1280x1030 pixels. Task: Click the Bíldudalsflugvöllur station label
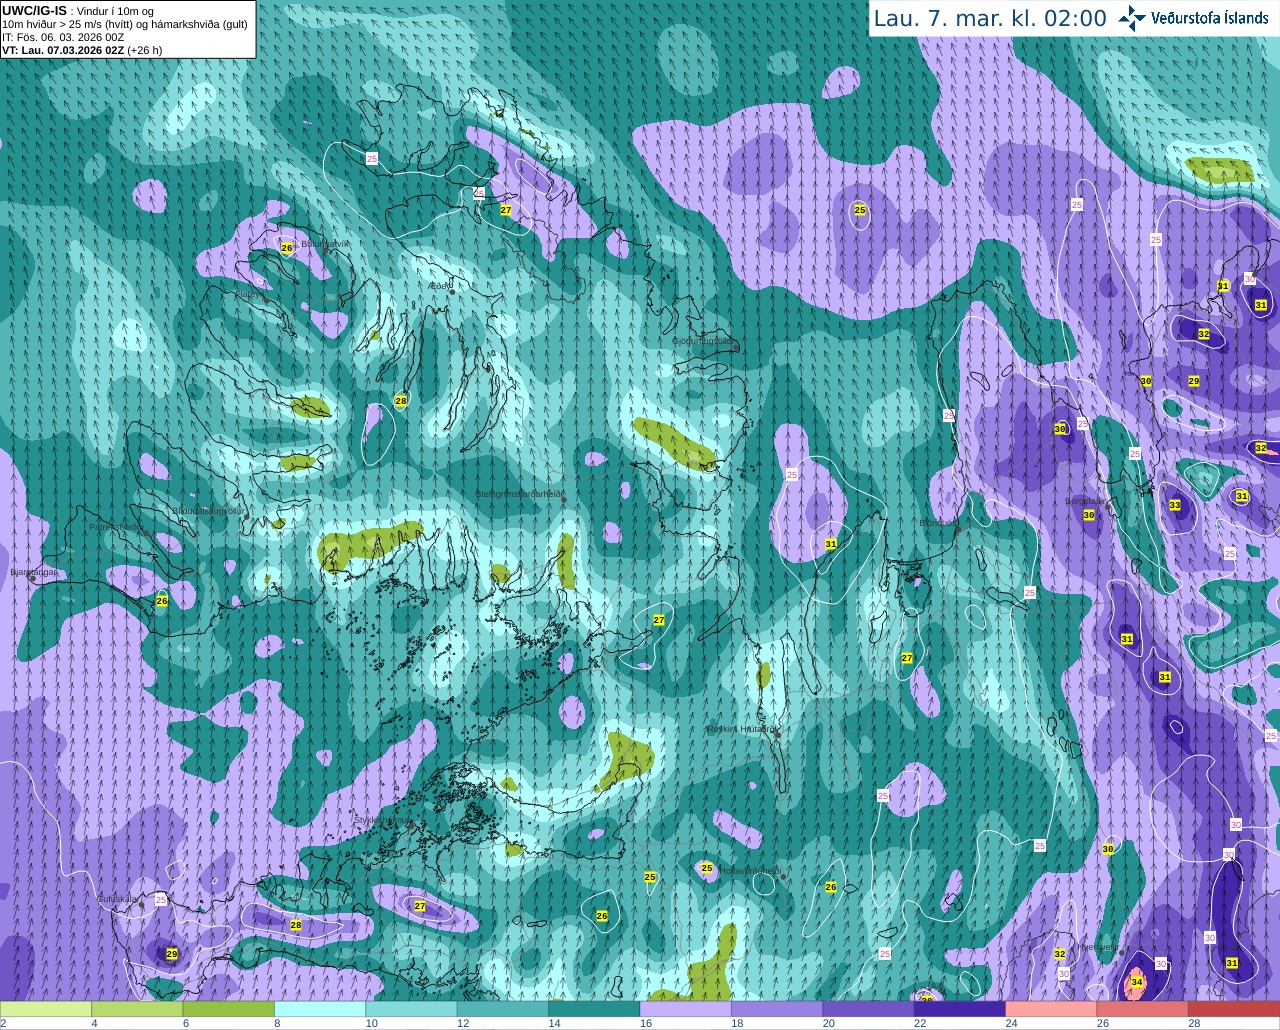pyautogui.click(x=208, y=510)
